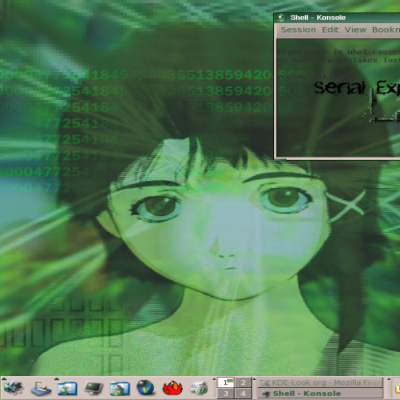The width and height of the screenshot is (400, 400).
Task: Click the desktop access pencil icon
Action: [41, 389]
